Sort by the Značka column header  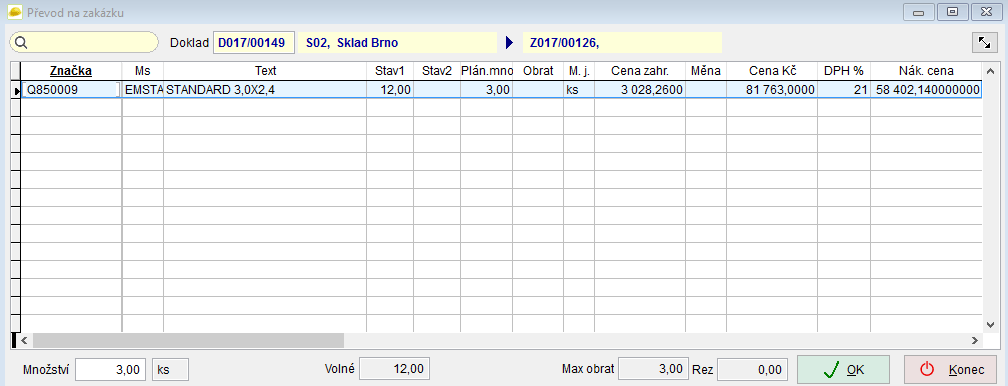tap(71, 71)
